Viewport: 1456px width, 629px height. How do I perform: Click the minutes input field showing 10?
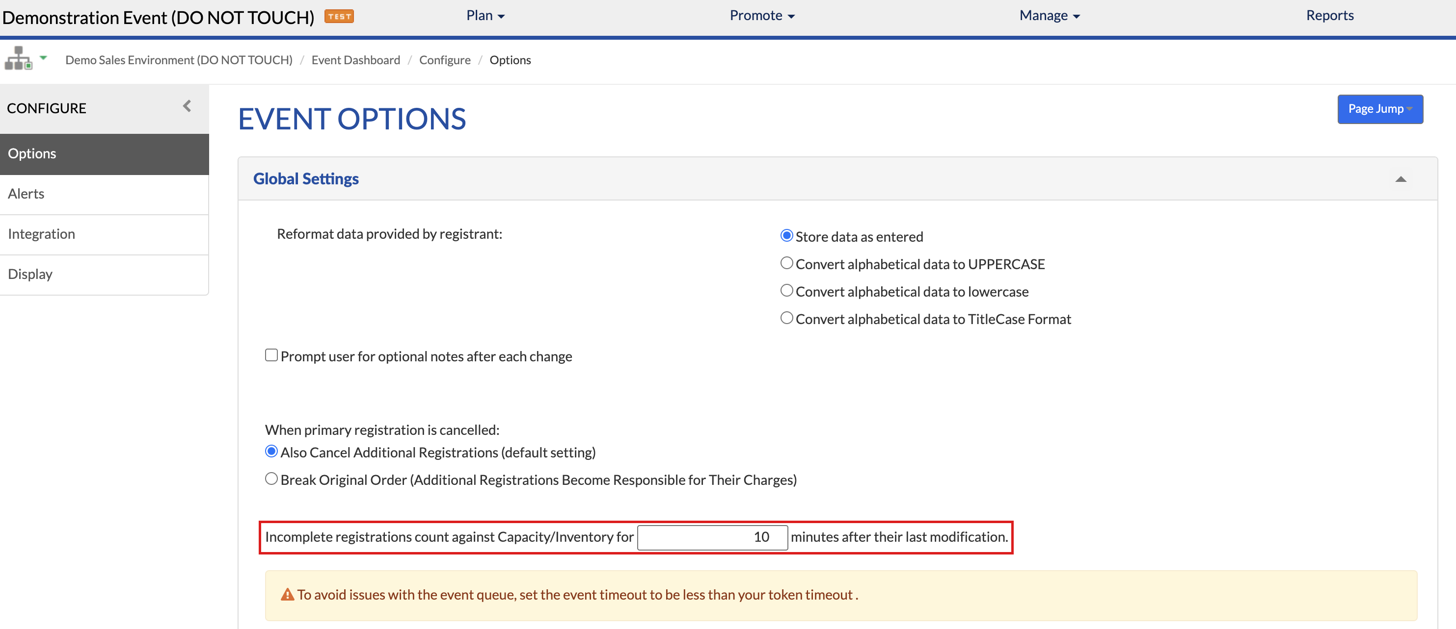pos(713,537)
